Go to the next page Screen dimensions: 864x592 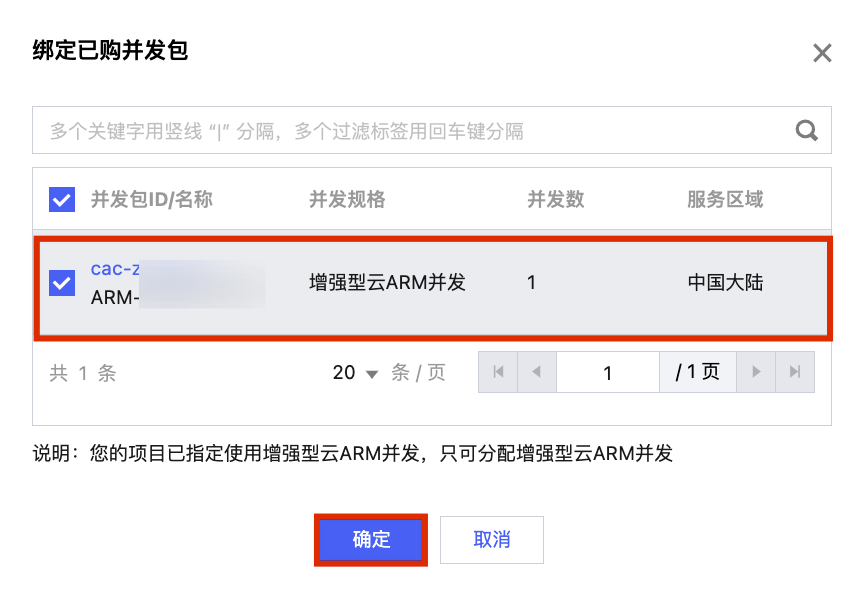point(756,372)
